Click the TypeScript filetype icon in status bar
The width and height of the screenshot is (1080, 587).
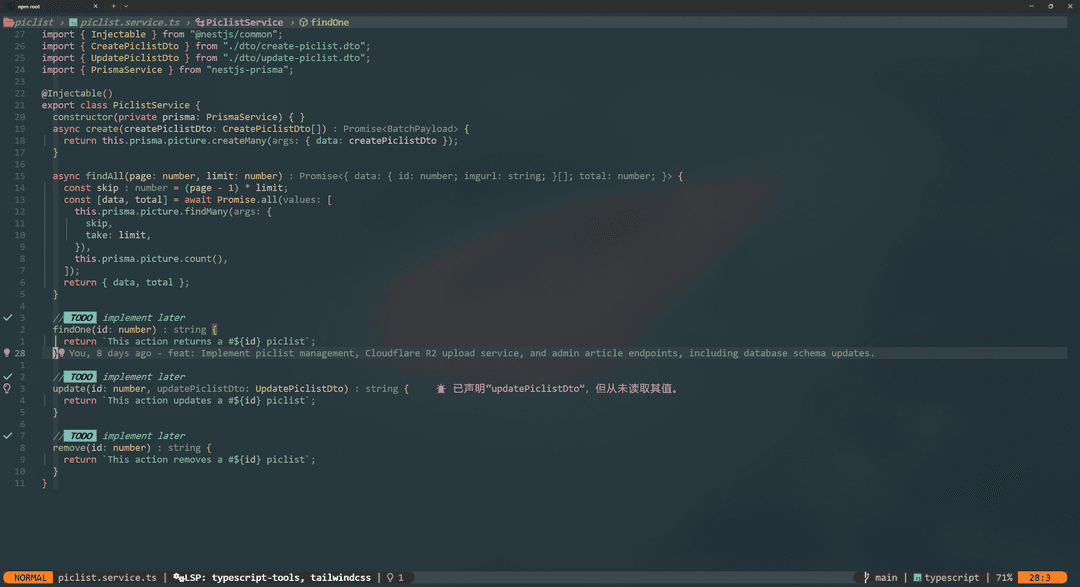click(x=917, y=577)
